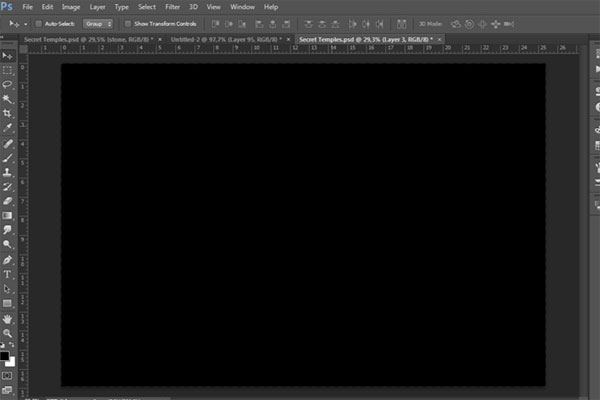The height and width of the screenshot is (400, 600).
Task: Open the Filter menu
Action: coord(173,7)
